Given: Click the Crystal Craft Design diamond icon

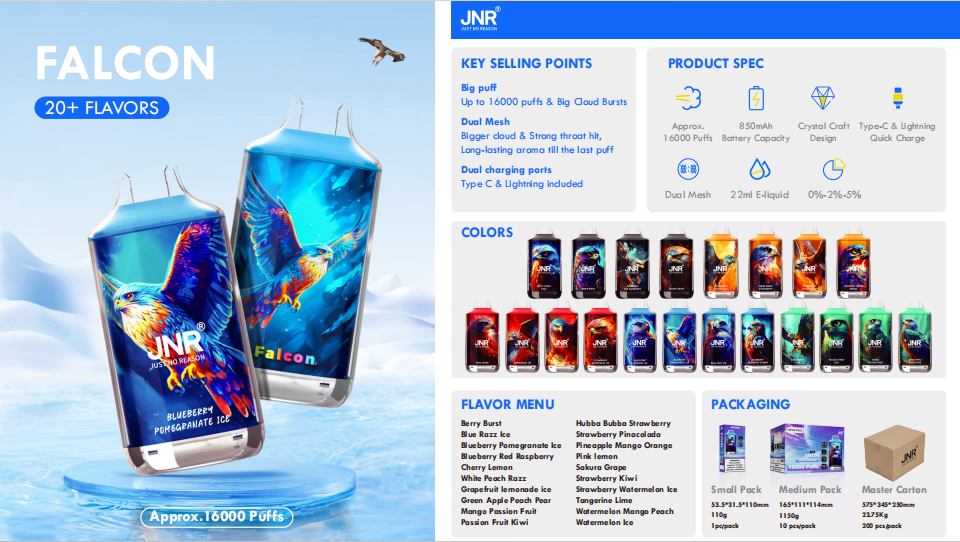Looking at the screenshot, I should point(823,97).
